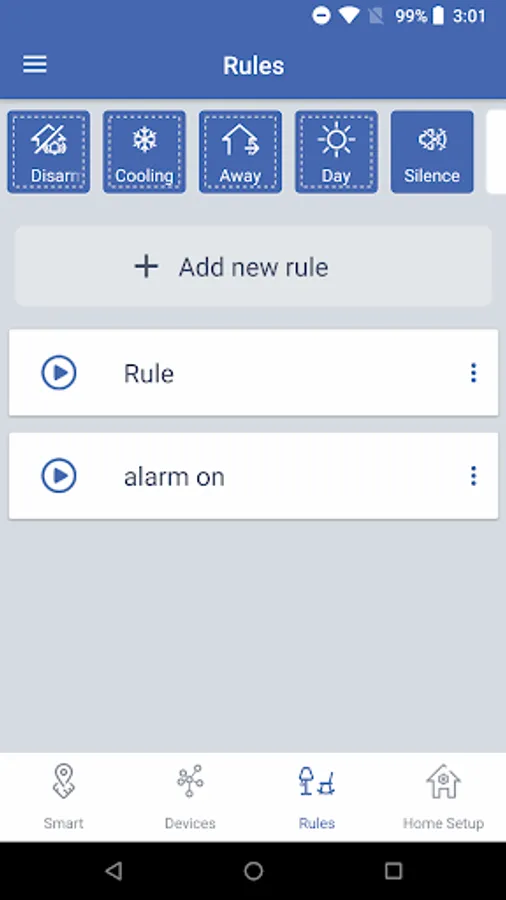The height and width of the screenshot is (900, 506).
Task: Open the alarm on rule entry
Action: pyautogui.click(x=174, y=477)
